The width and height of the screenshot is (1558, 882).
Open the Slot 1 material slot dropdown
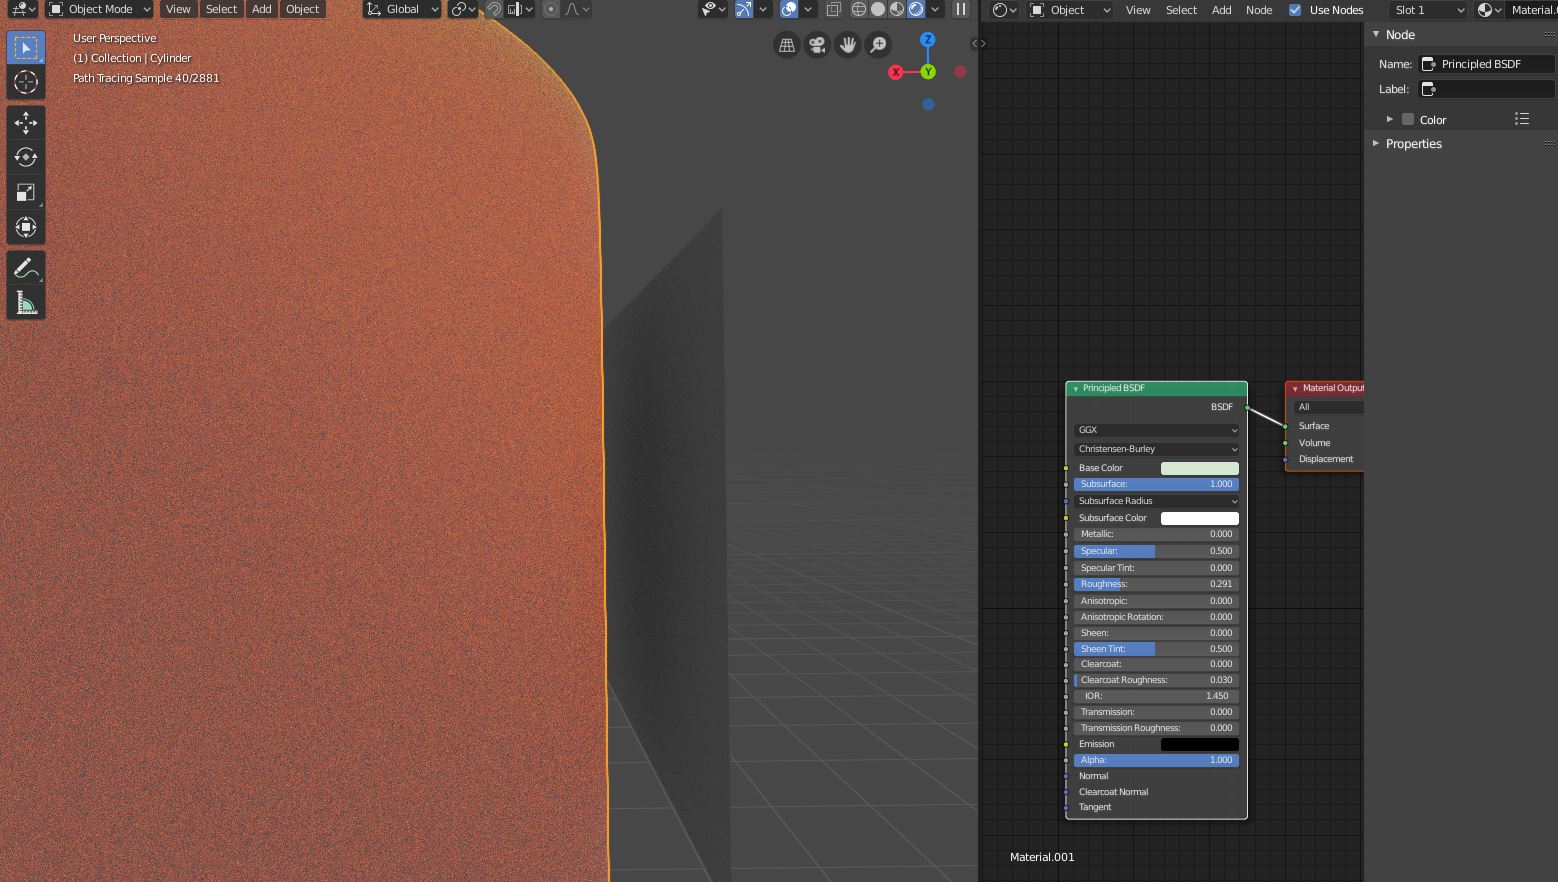tap(1428, 10)
